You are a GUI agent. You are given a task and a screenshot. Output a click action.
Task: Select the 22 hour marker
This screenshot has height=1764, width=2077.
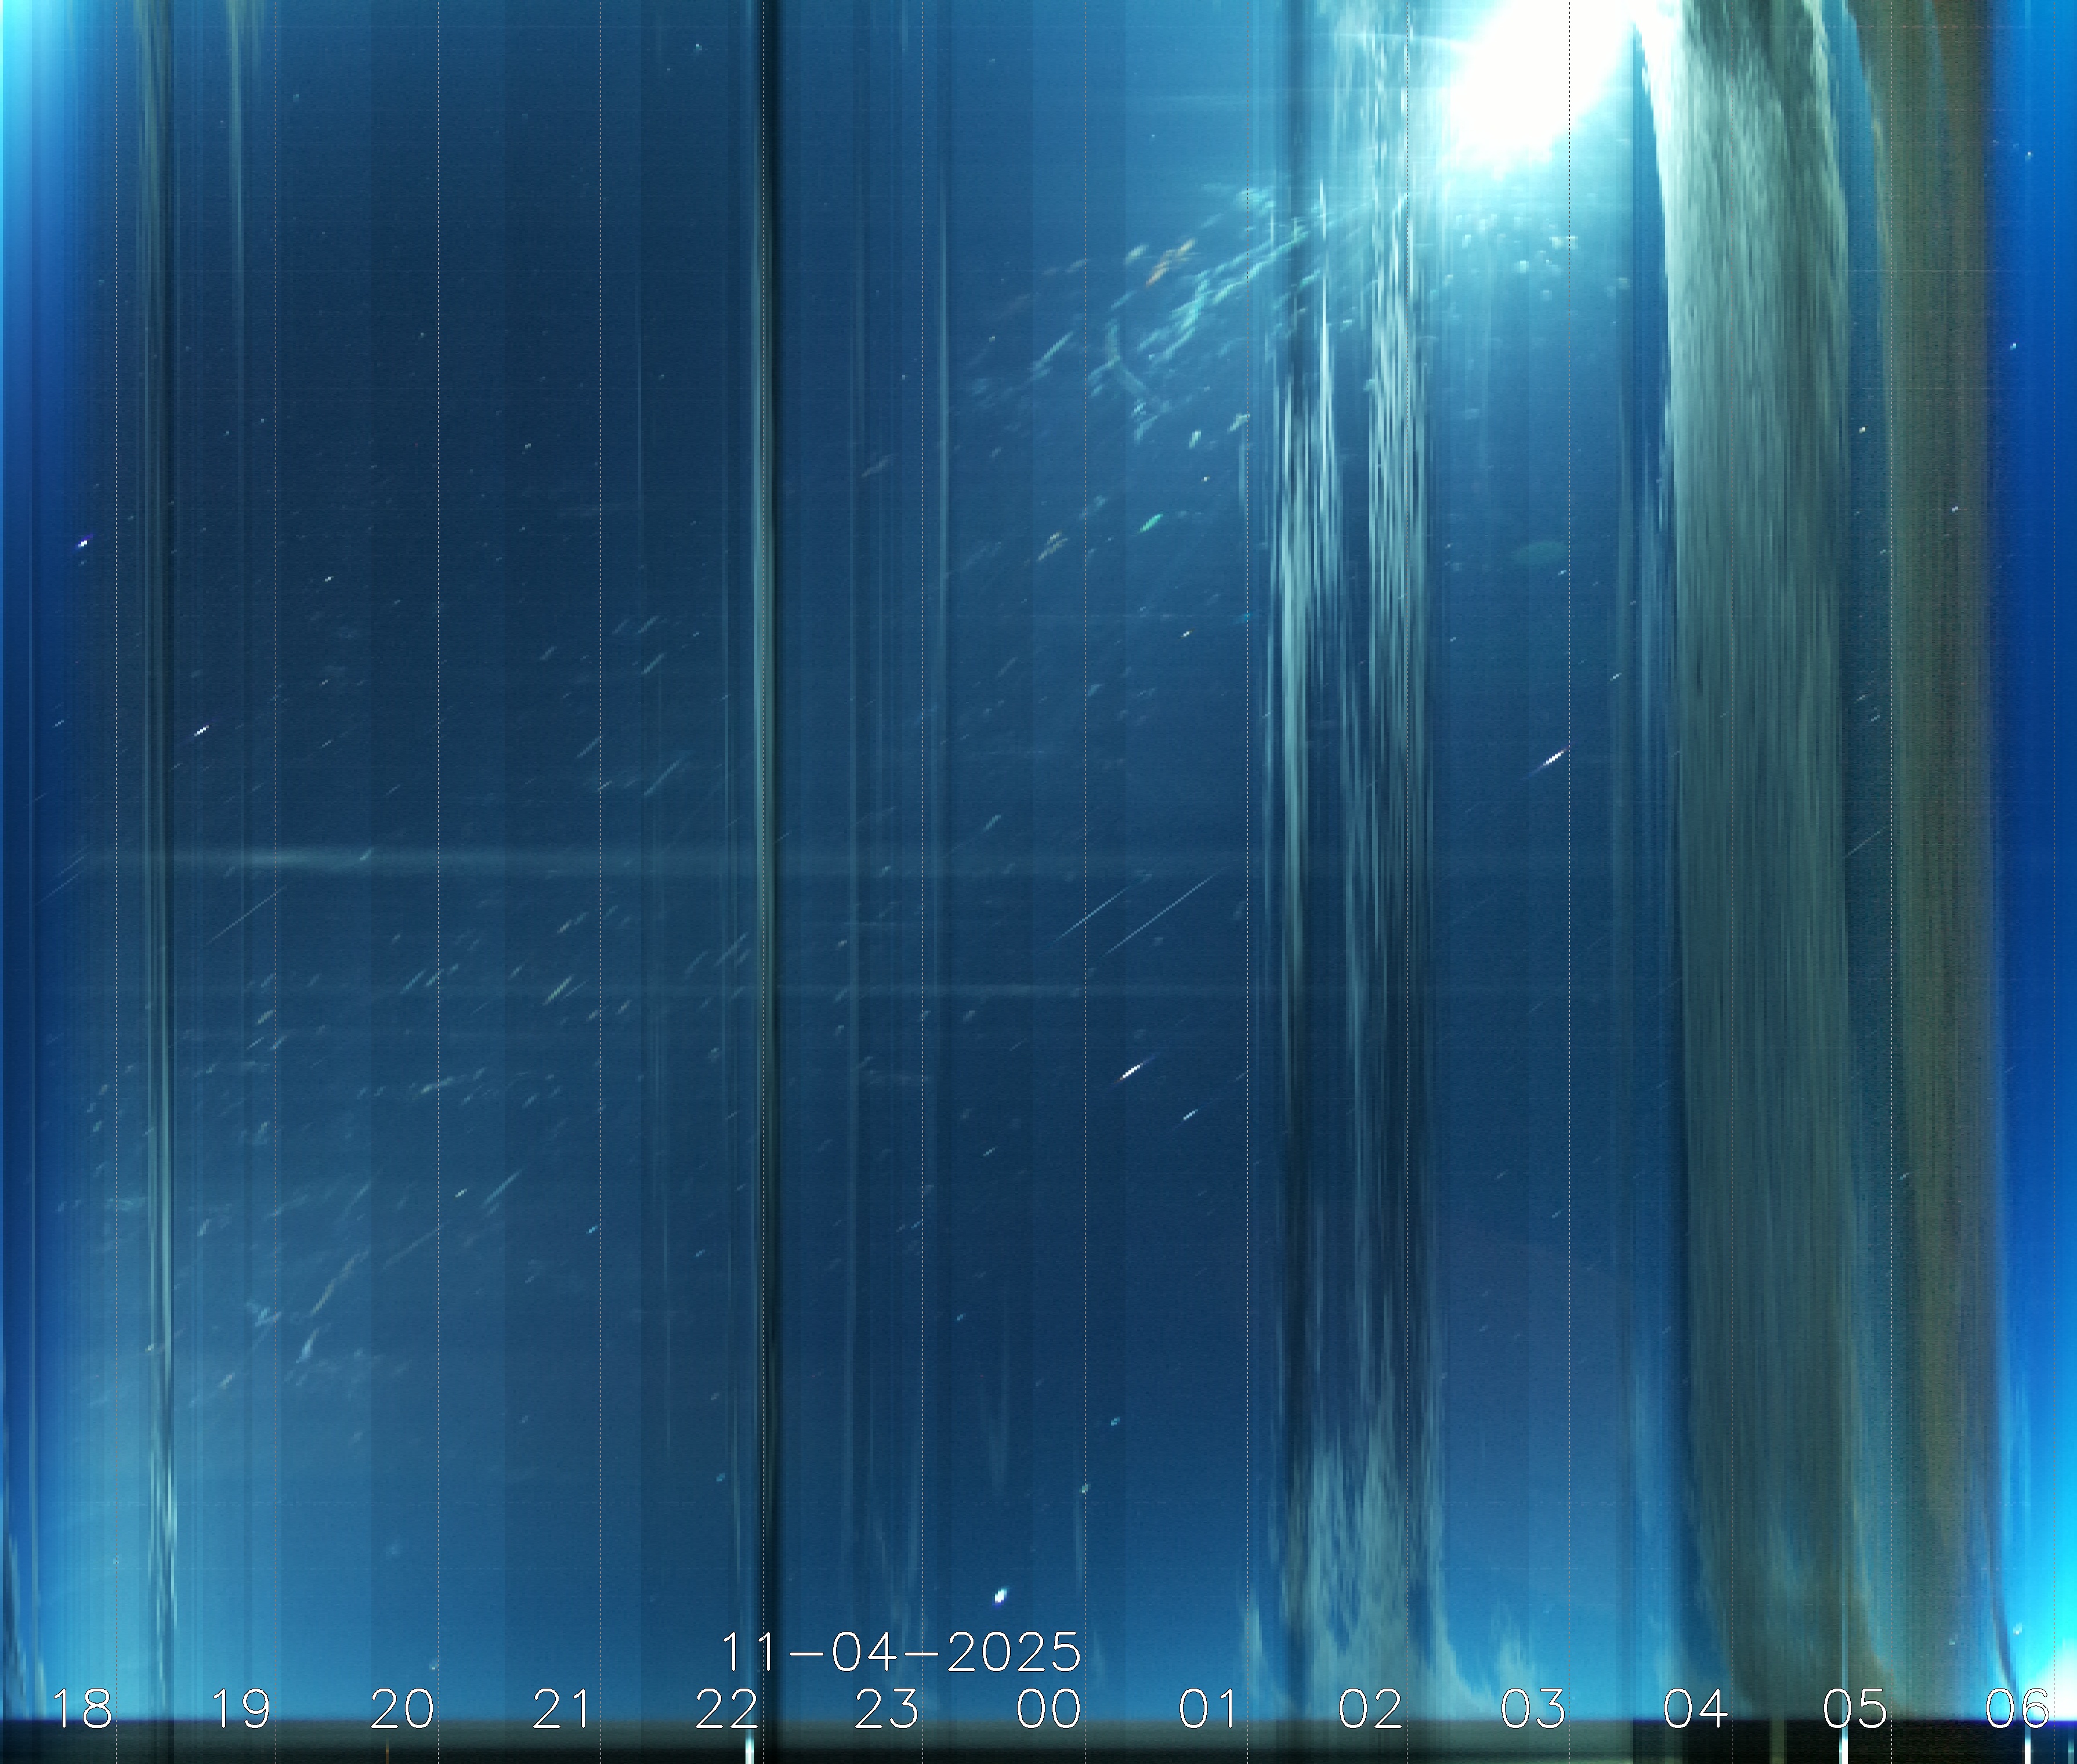(726, 1709)
